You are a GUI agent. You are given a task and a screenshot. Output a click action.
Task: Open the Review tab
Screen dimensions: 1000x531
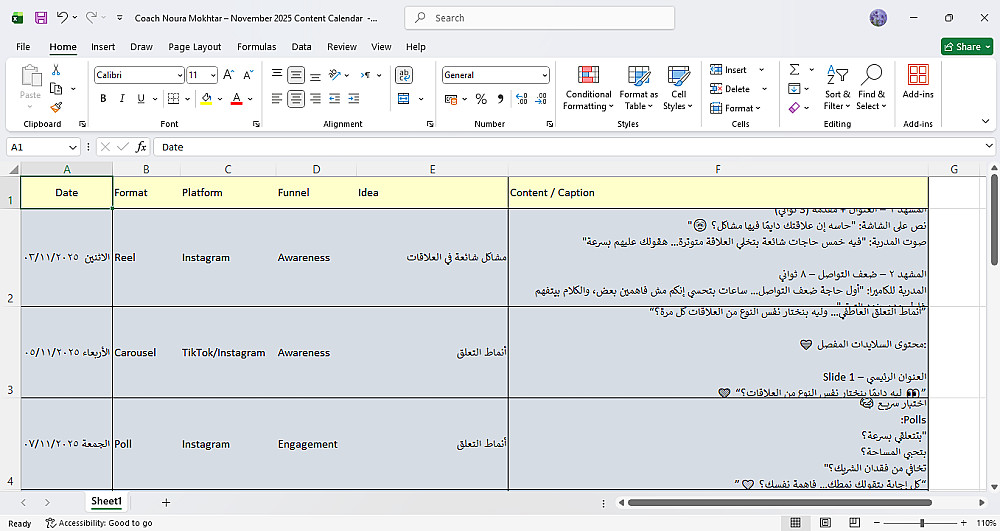(342, 47)
